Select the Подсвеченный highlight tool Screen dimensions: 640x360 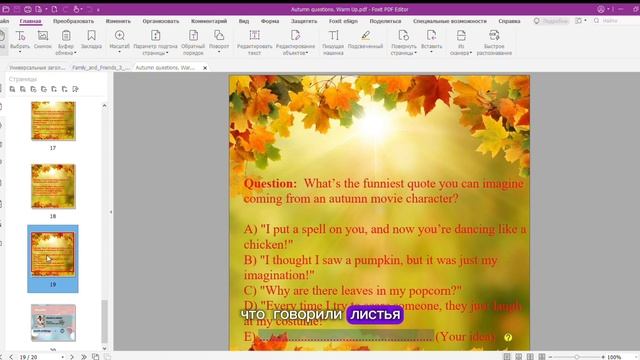pyautogui.click(x=365, y=36)
